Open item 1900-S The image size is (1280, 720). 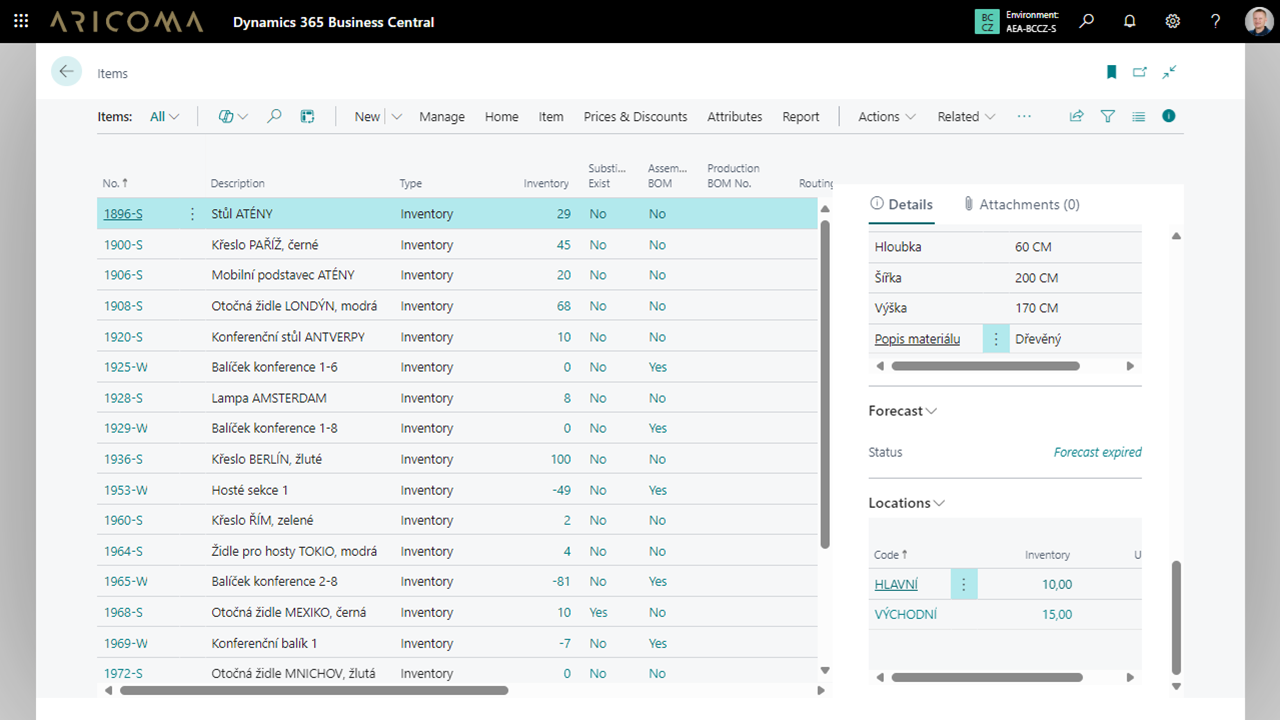123,245
